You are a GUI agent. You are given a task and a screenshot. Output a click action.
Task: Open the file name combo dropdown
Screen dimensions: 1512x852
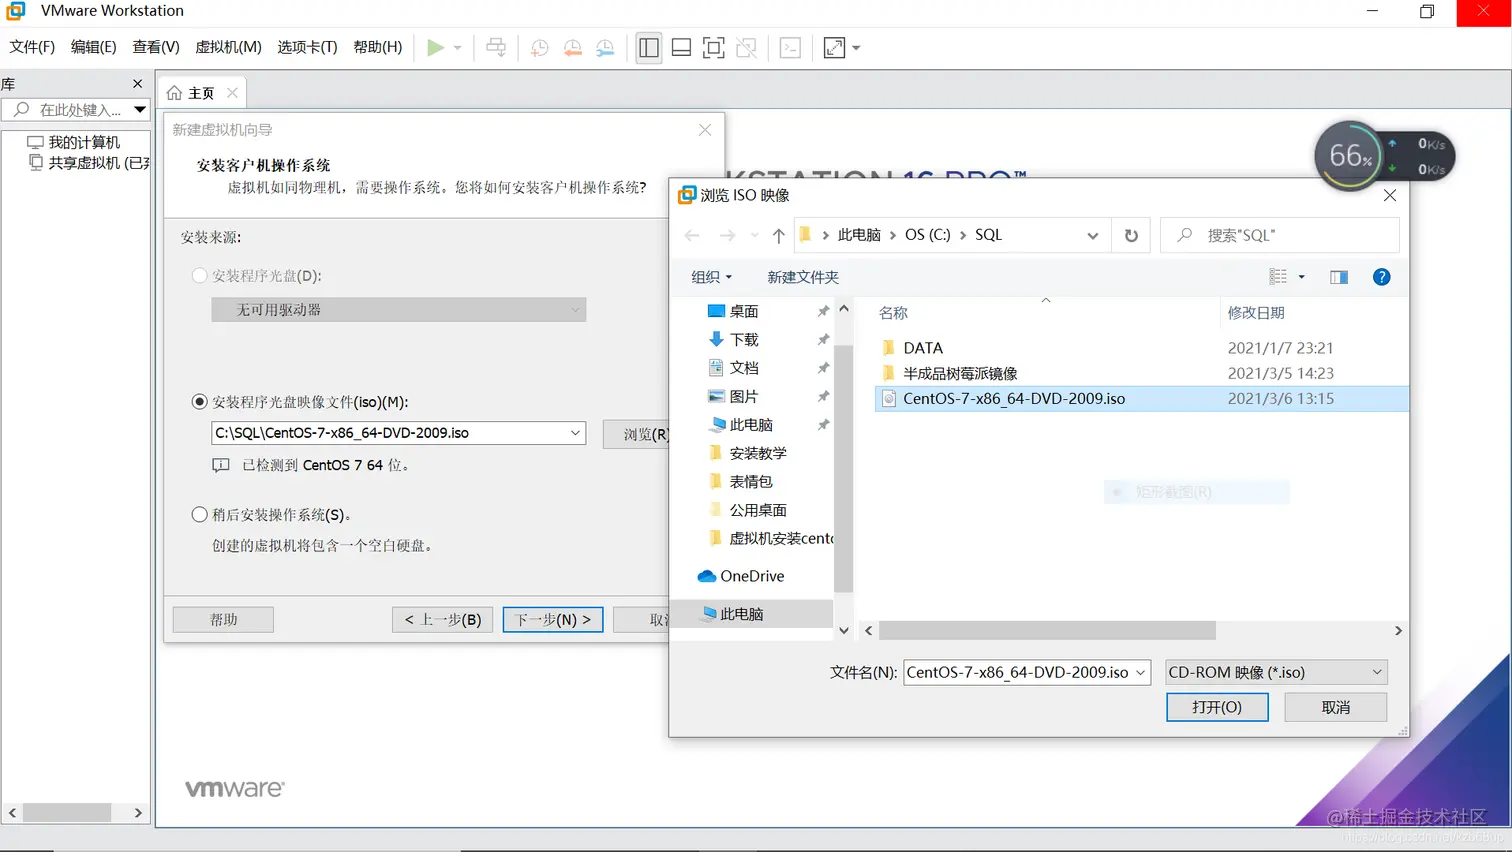[x=1140, y=672]
